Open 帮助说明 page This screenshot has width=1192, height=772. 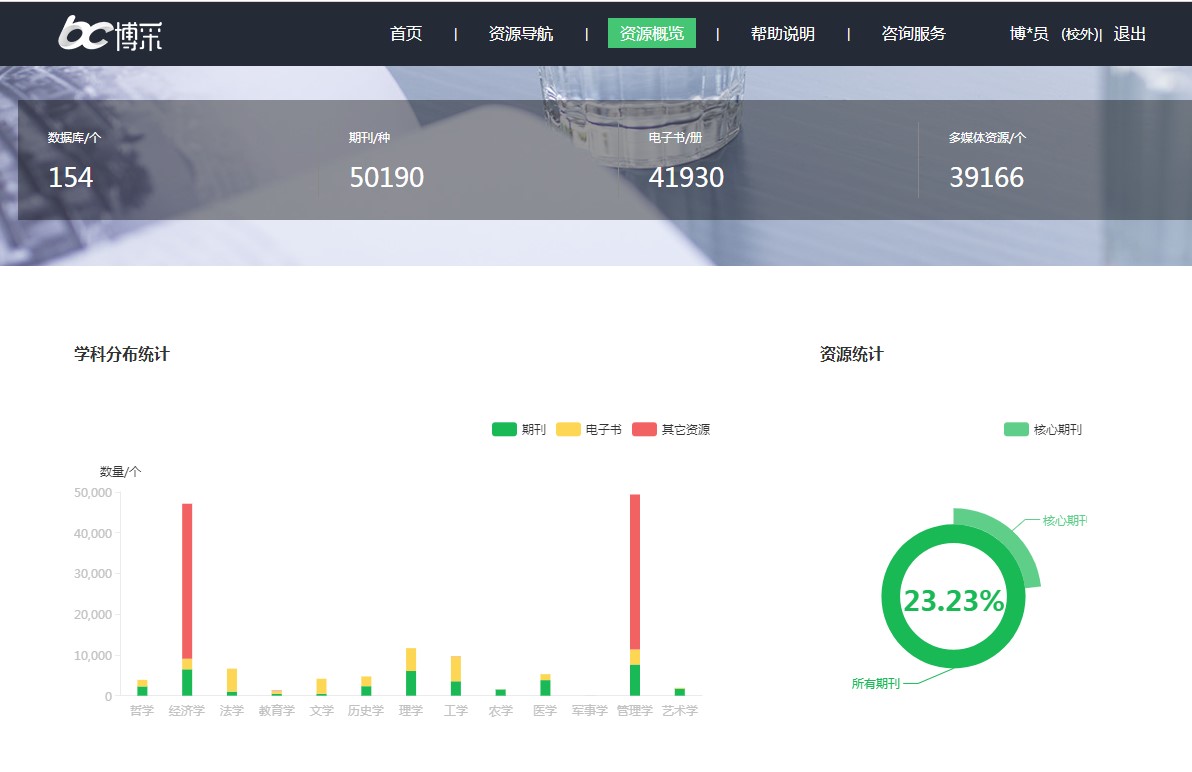tap(783, 34)
